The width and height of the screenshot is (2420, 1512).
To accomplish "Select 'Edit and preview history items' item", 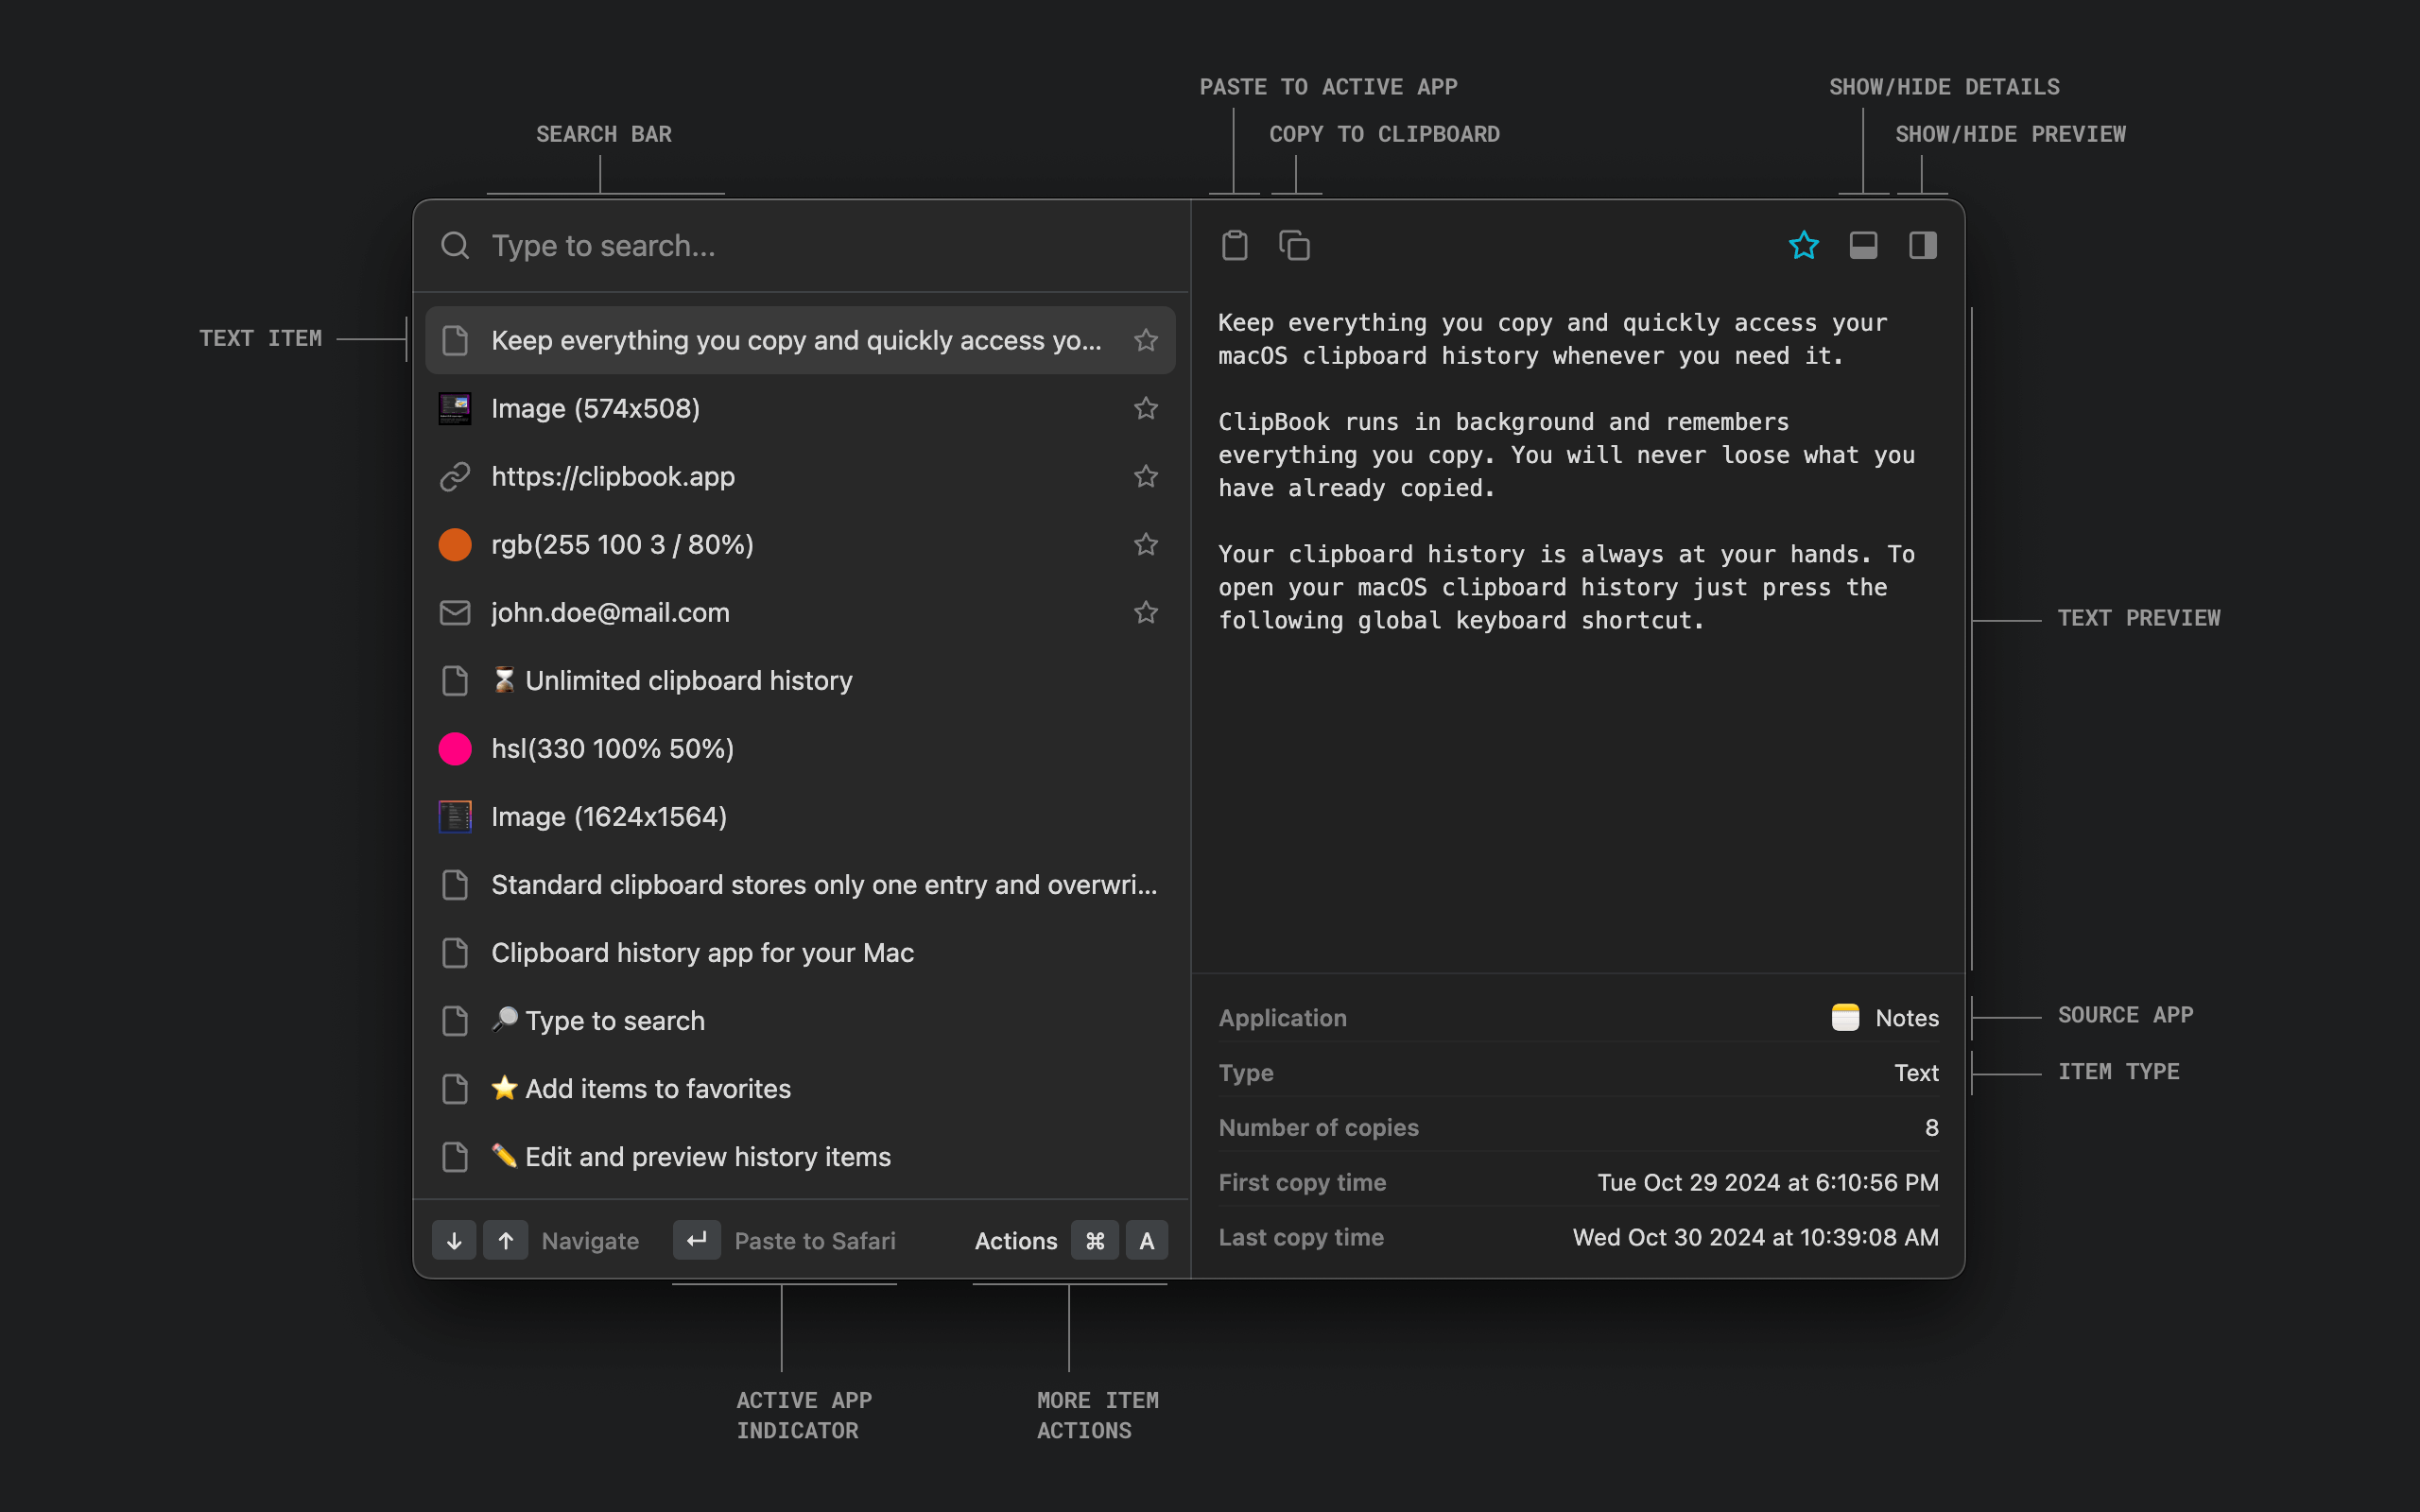I will [800, 1156].
